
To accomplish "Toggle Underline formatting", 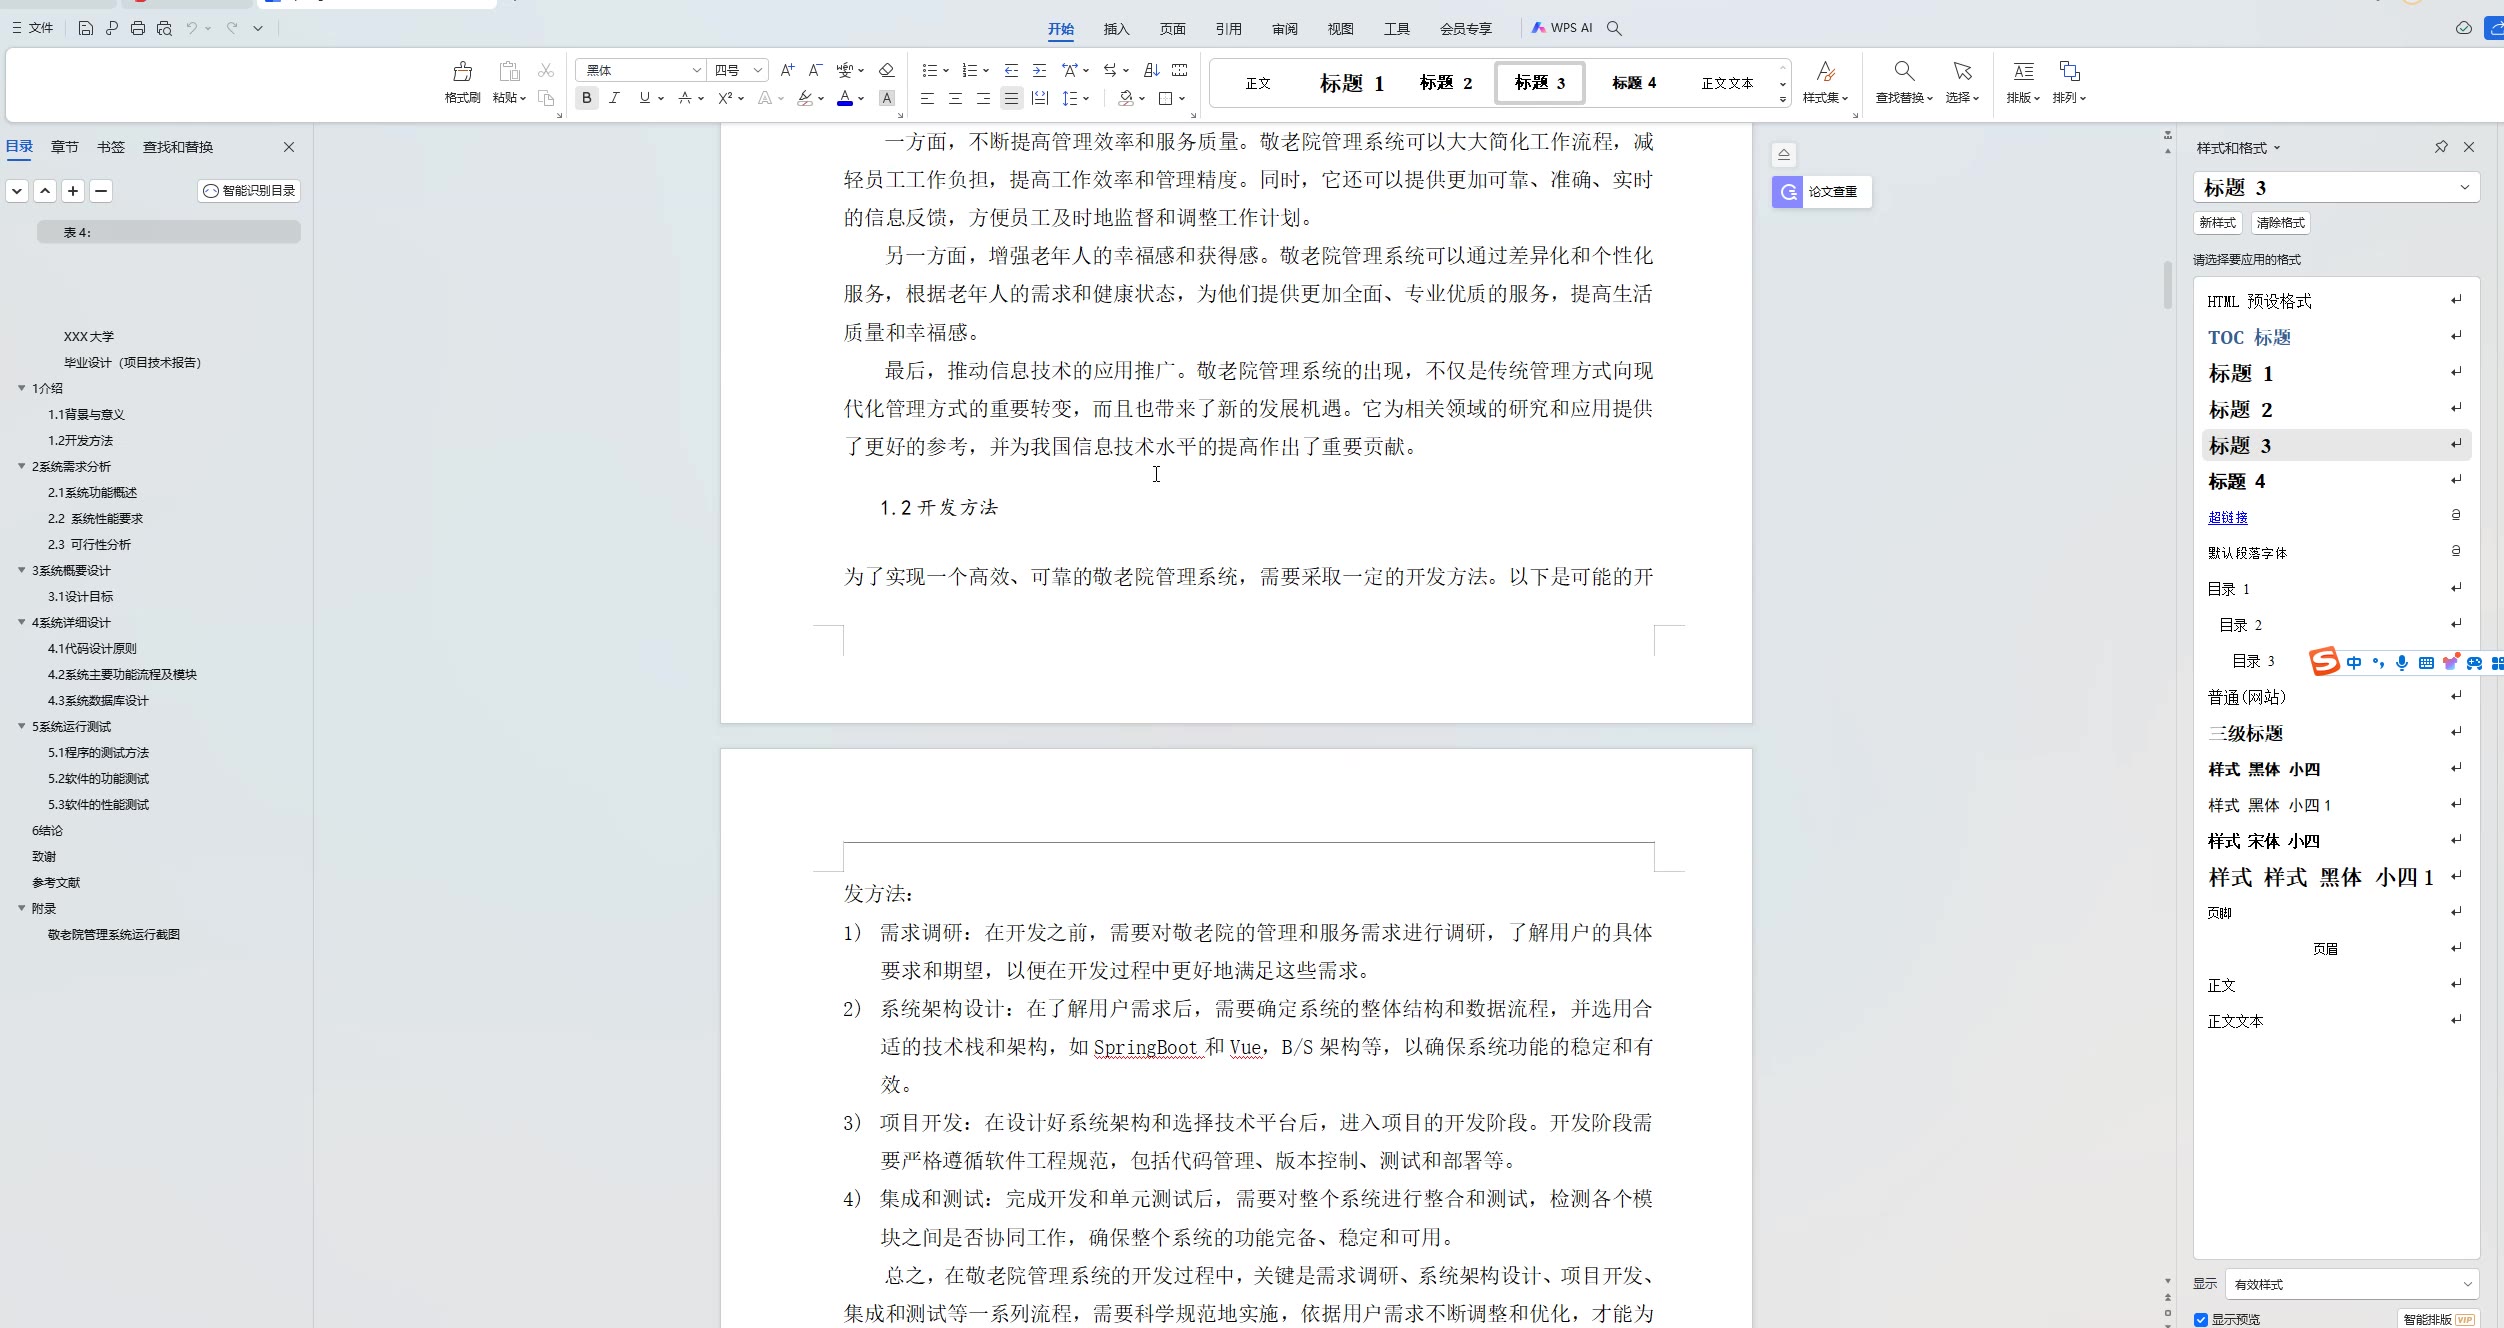I will pyautogui.click(x=644, y=98).
